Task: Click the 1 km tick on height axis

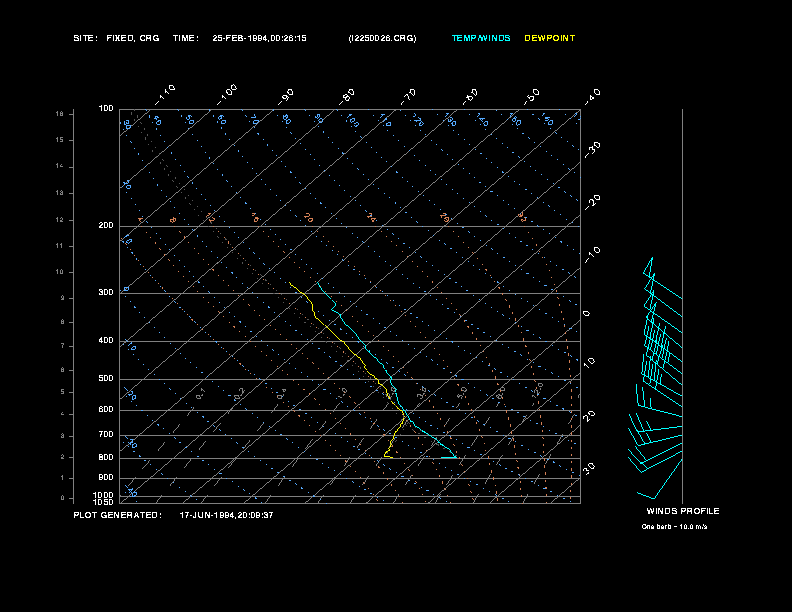Action: click(63, 478)
